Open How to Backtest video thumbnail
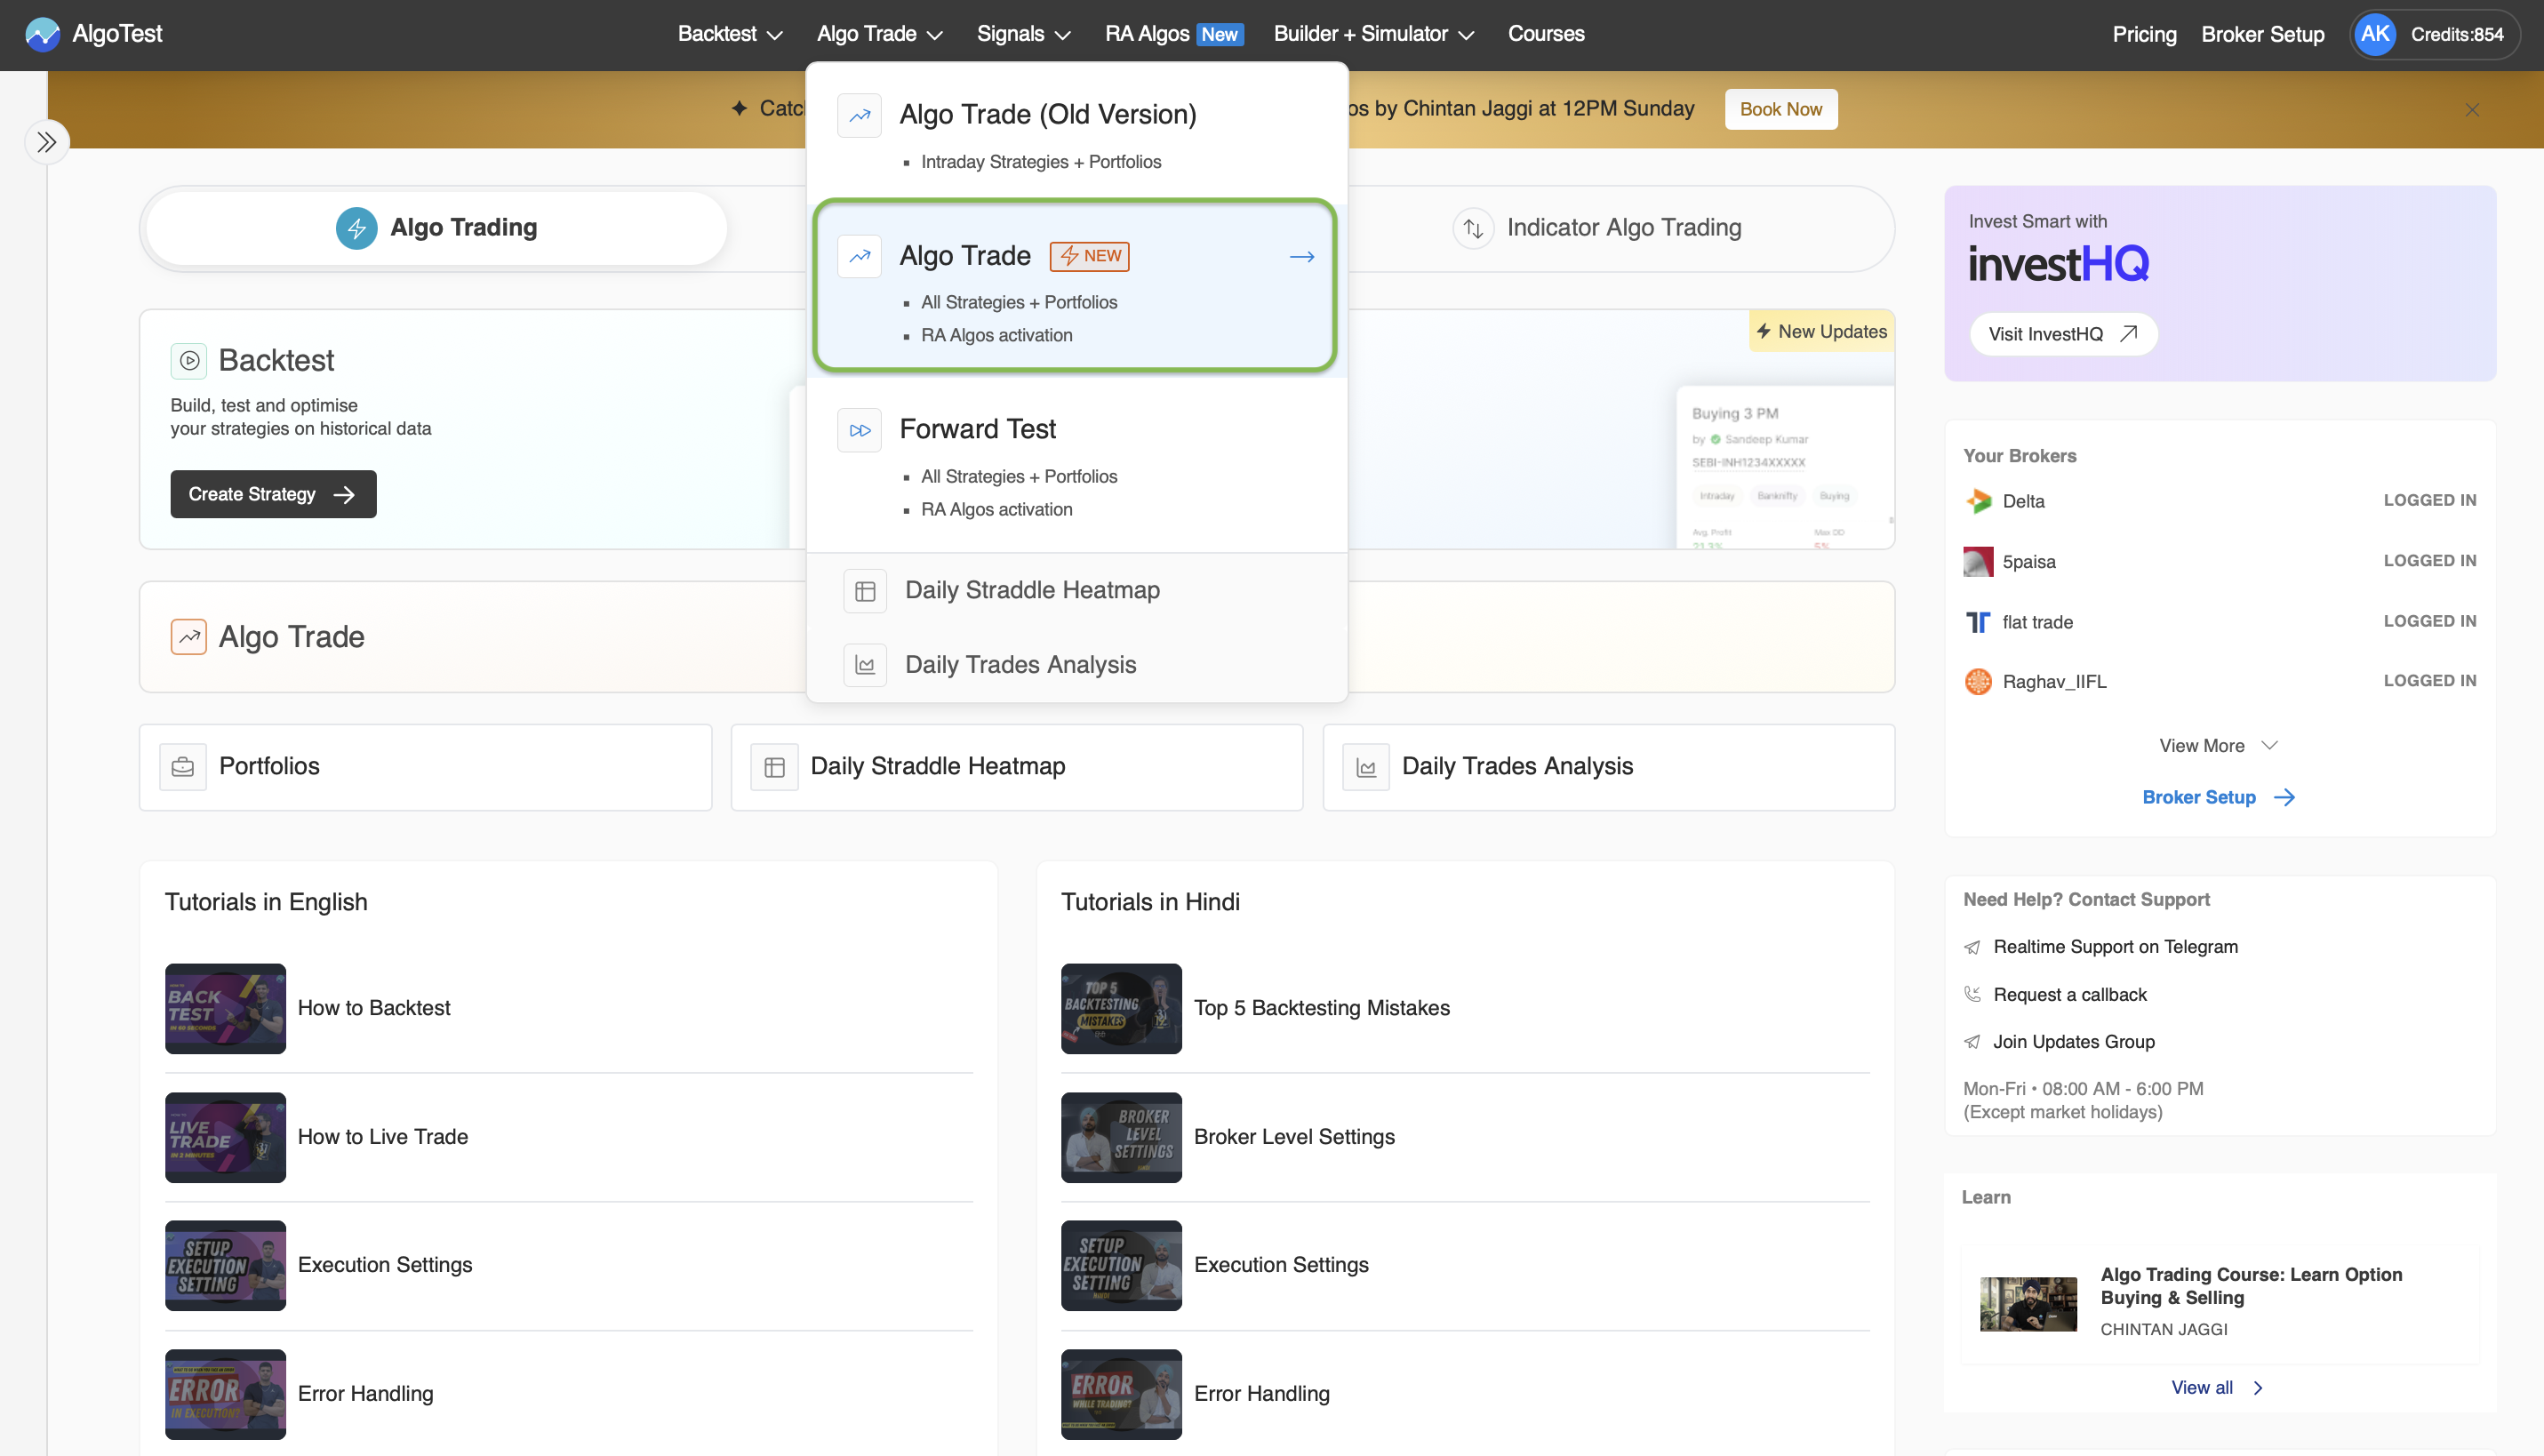 225,1009
